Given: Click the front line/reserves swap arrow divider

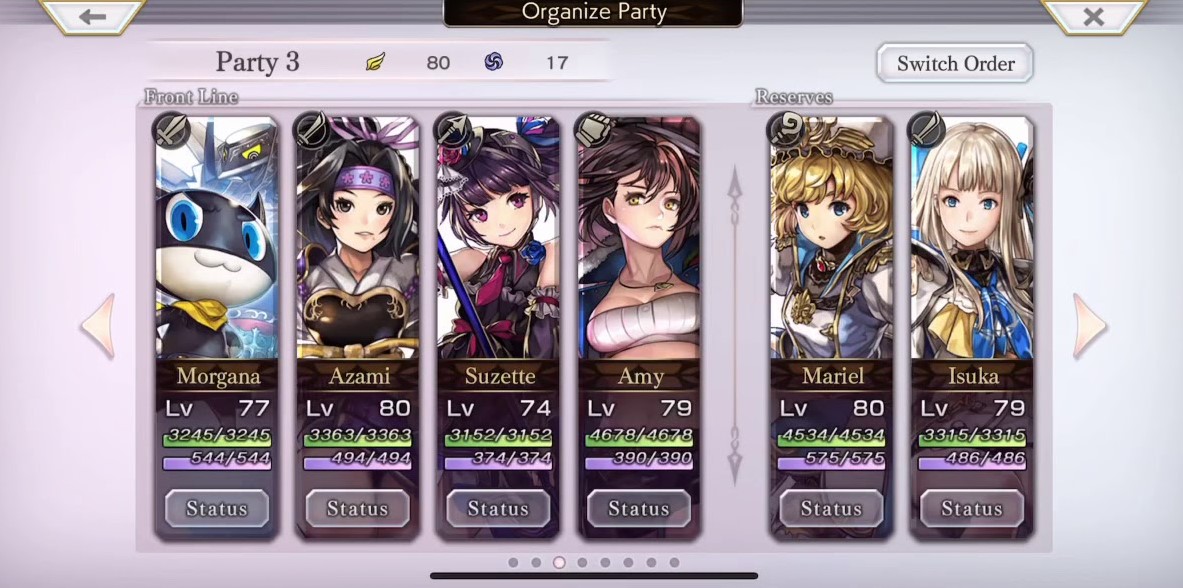Looking at the screenshot, I should pyautogui.click(x=735, y=326).
